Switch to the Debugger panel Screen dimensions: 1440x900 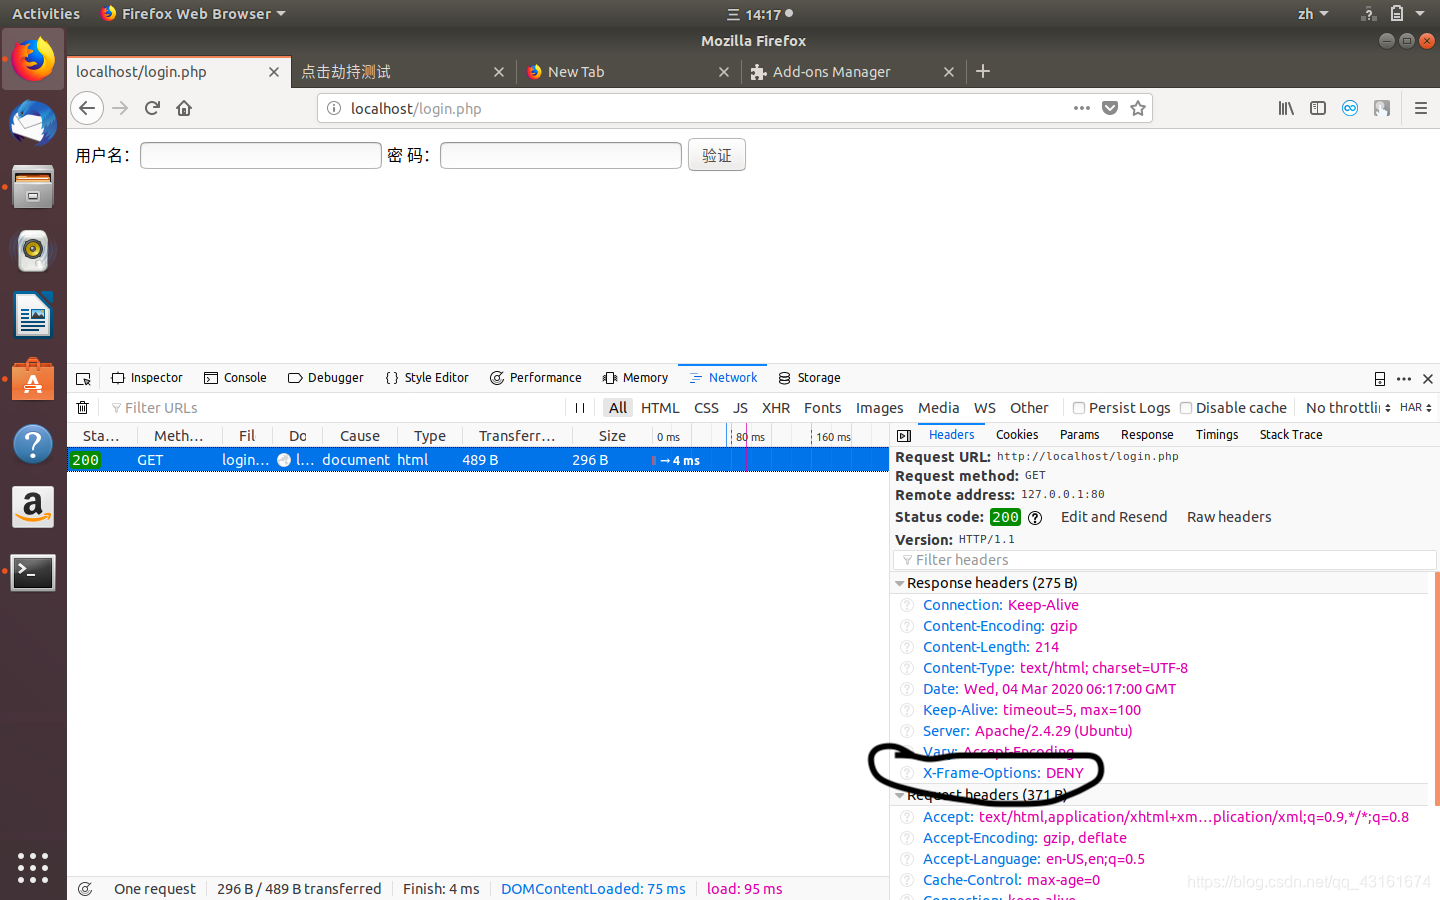point(326,378)
